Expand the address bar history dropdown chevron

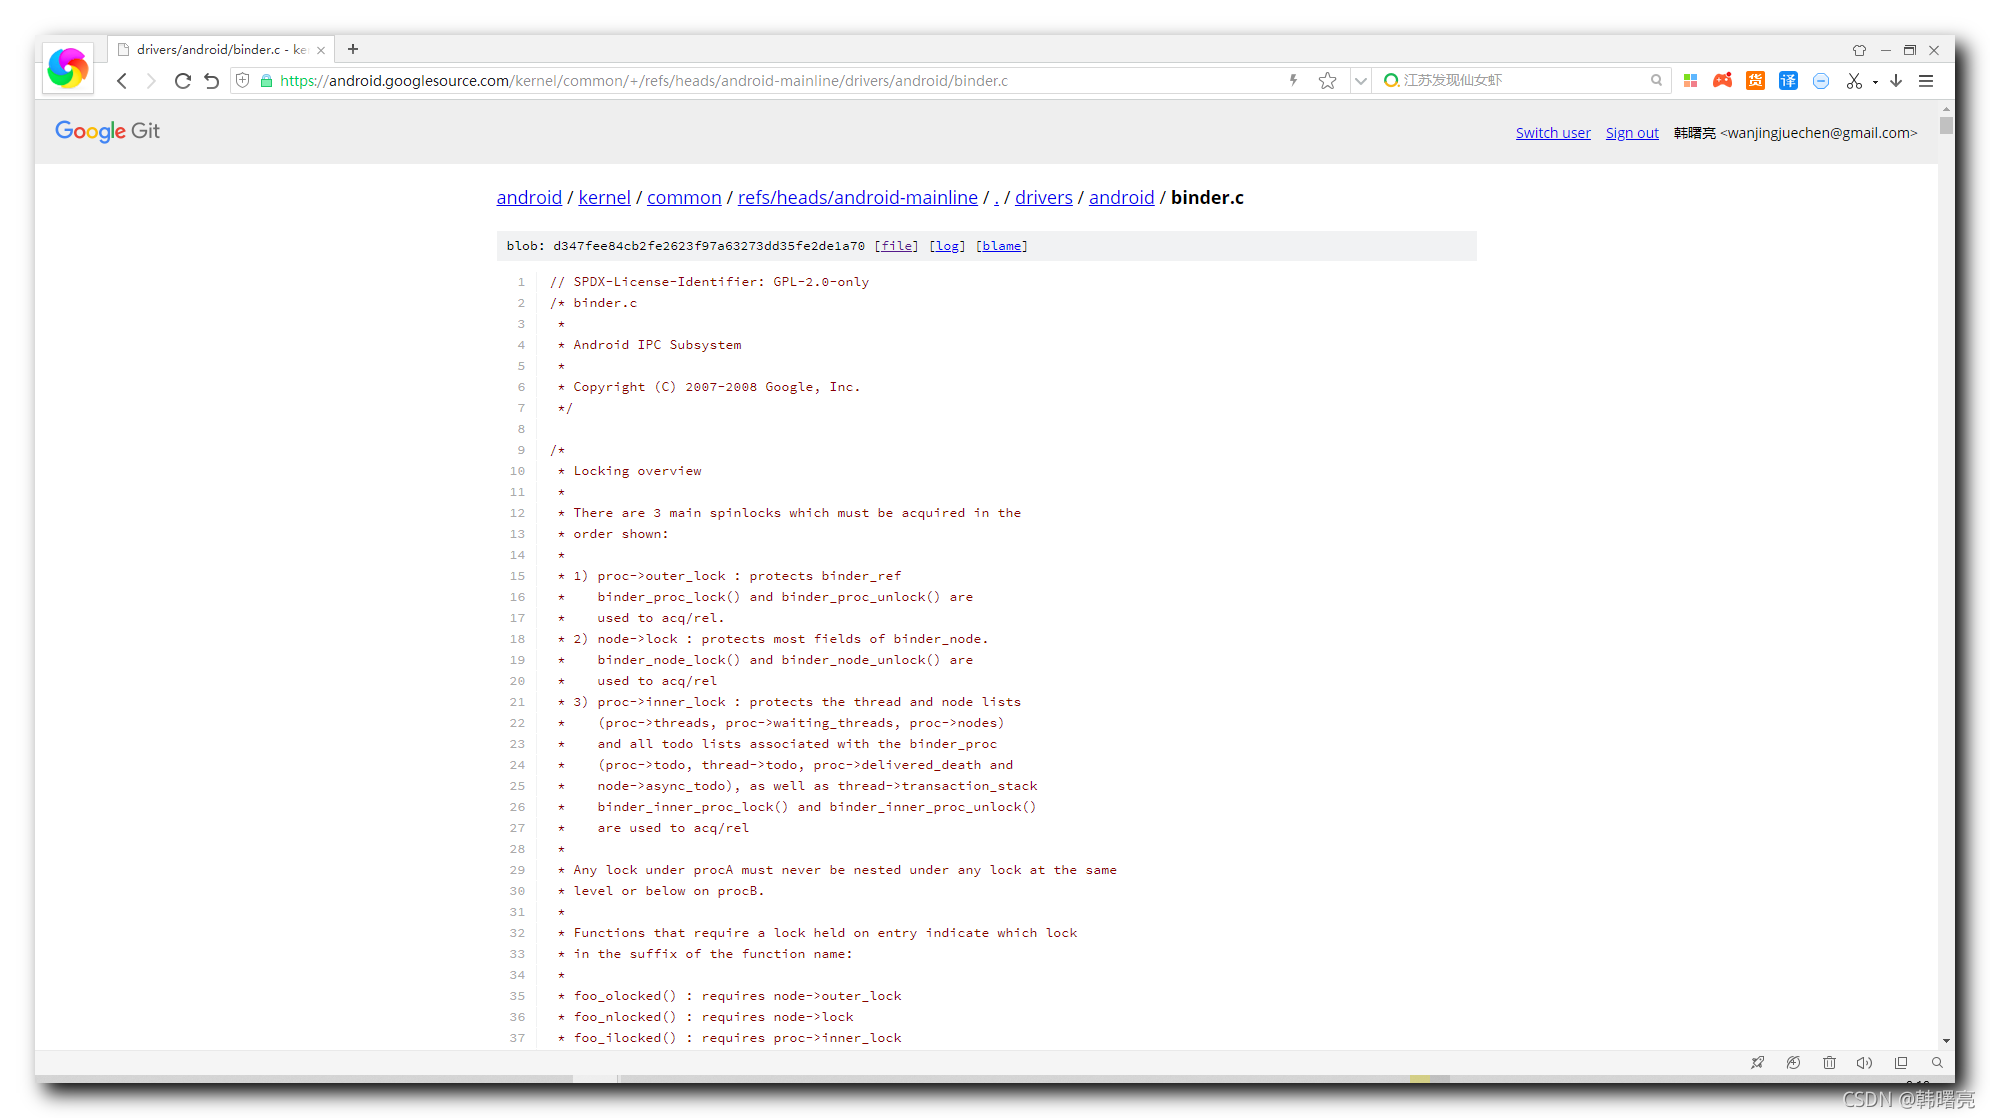1360,81
